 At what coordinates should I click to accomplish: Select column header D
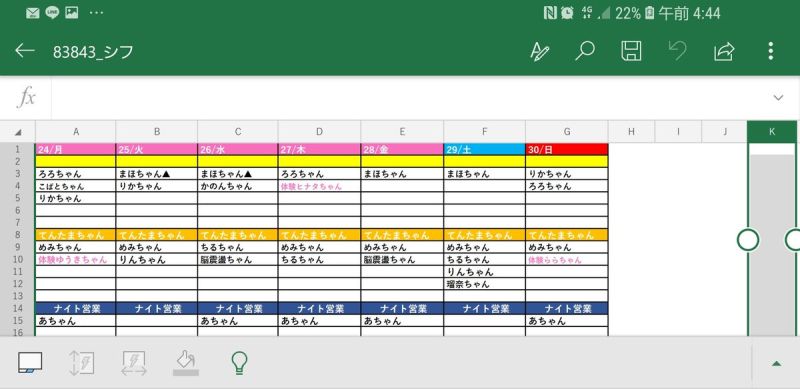(319, 132)
